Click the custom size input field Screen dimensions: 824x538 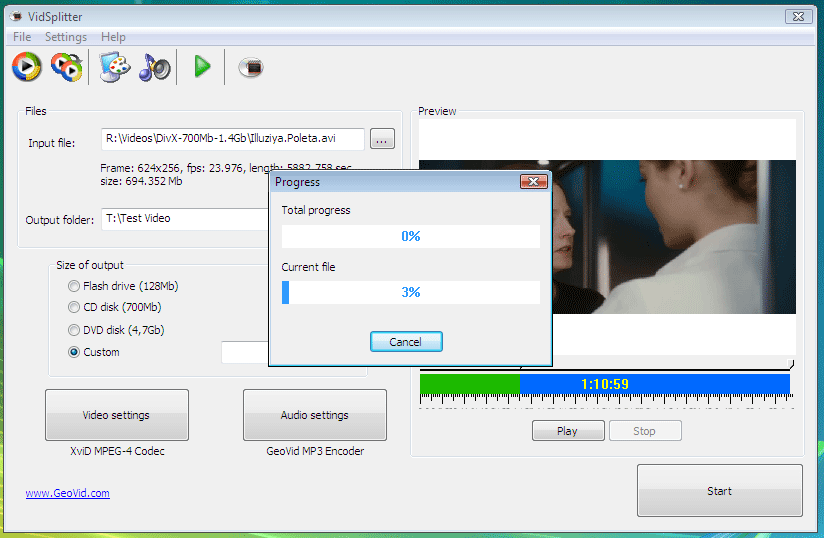245,352
